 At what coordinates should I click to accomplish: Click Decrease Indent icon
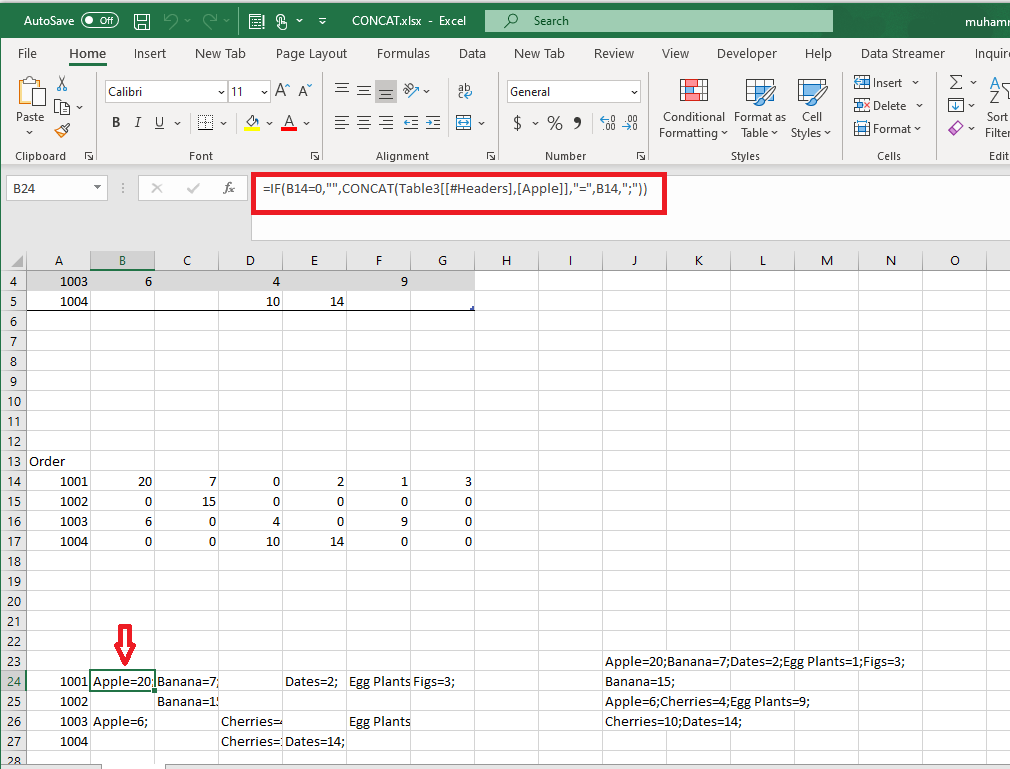[411, 122]
